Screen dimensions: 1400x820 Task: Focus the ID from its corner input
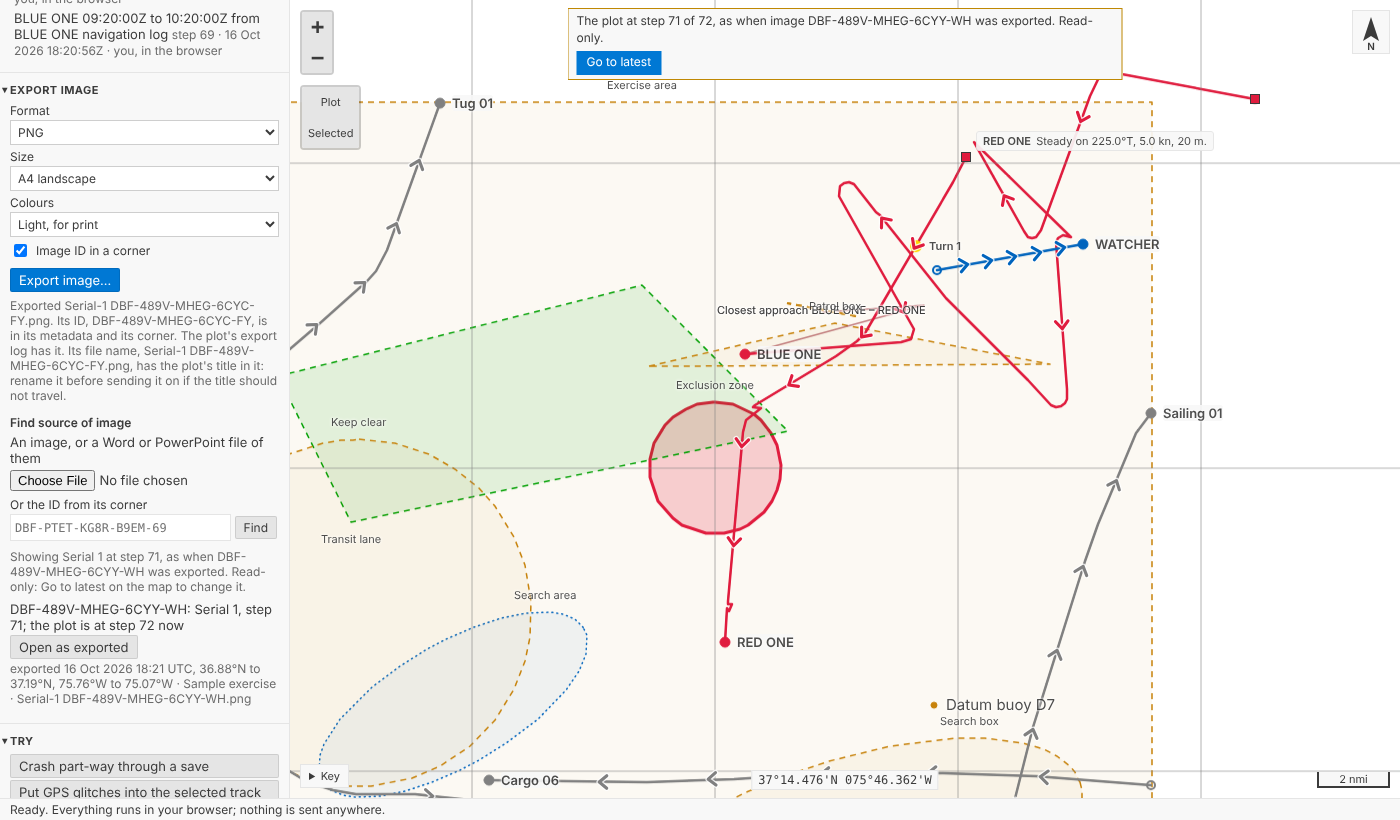click(x=120, y=527)
